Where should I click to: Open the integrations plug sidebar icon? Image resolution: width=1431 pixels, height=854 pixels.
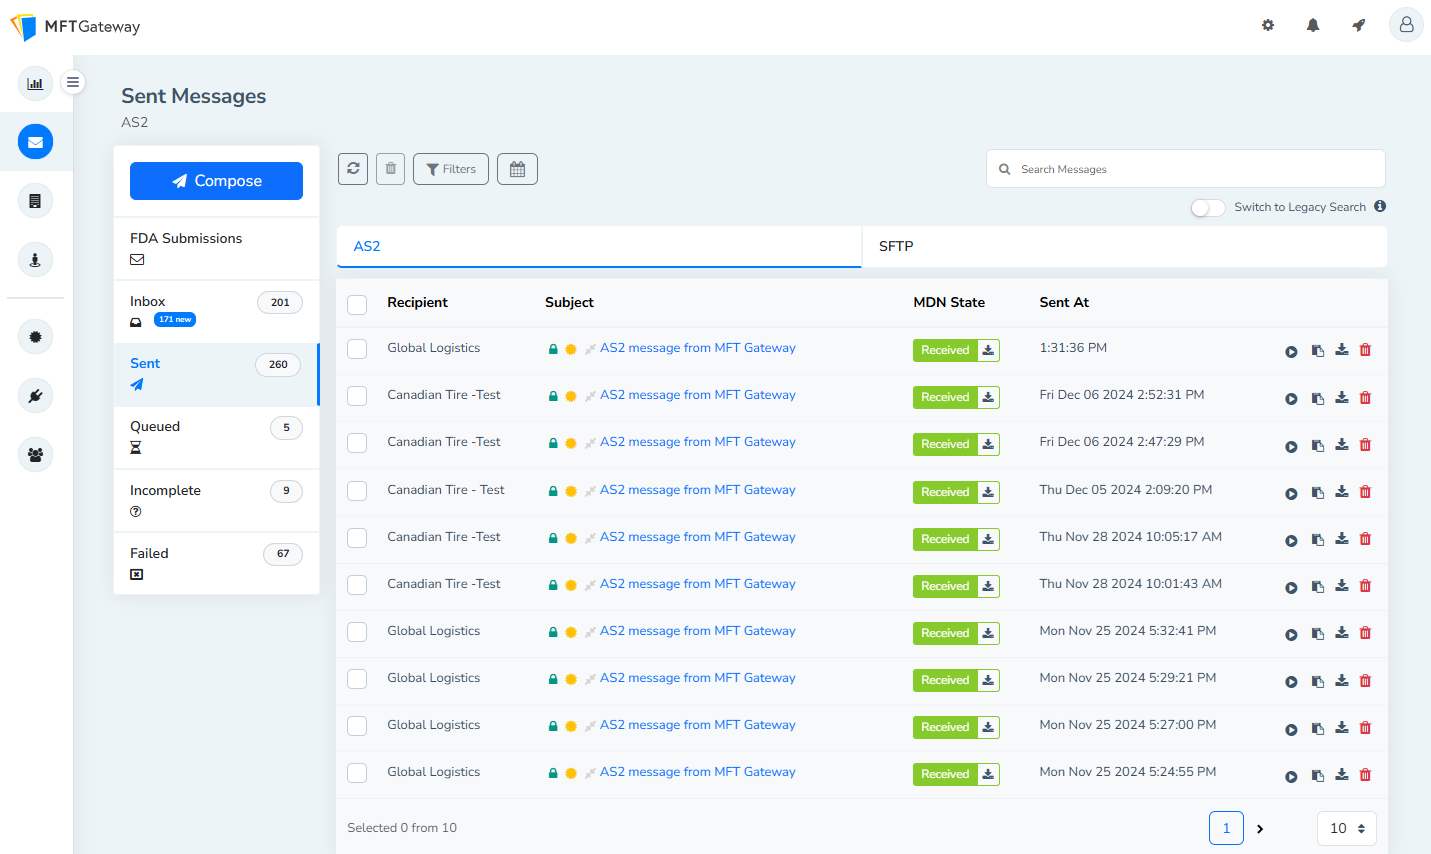tap(35, 396)
